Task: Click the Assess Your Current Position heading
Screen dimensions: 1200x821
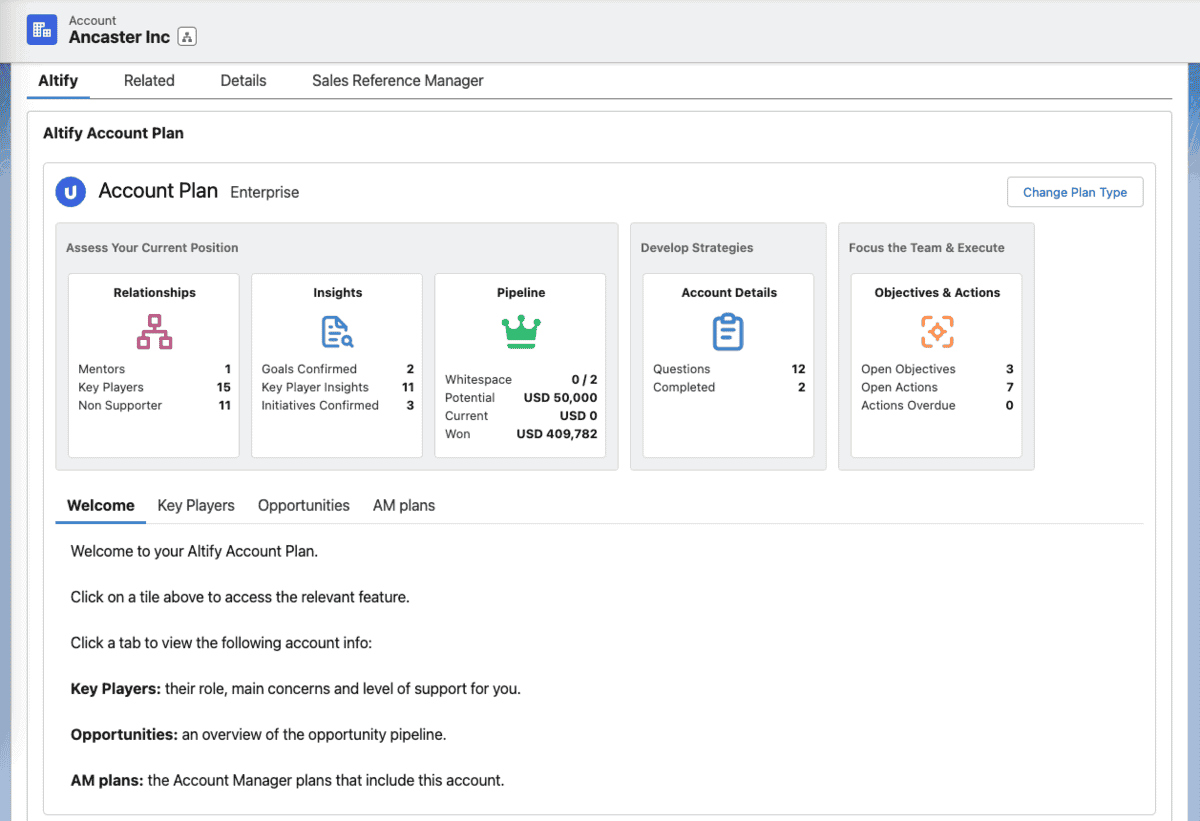Action: 152,247
